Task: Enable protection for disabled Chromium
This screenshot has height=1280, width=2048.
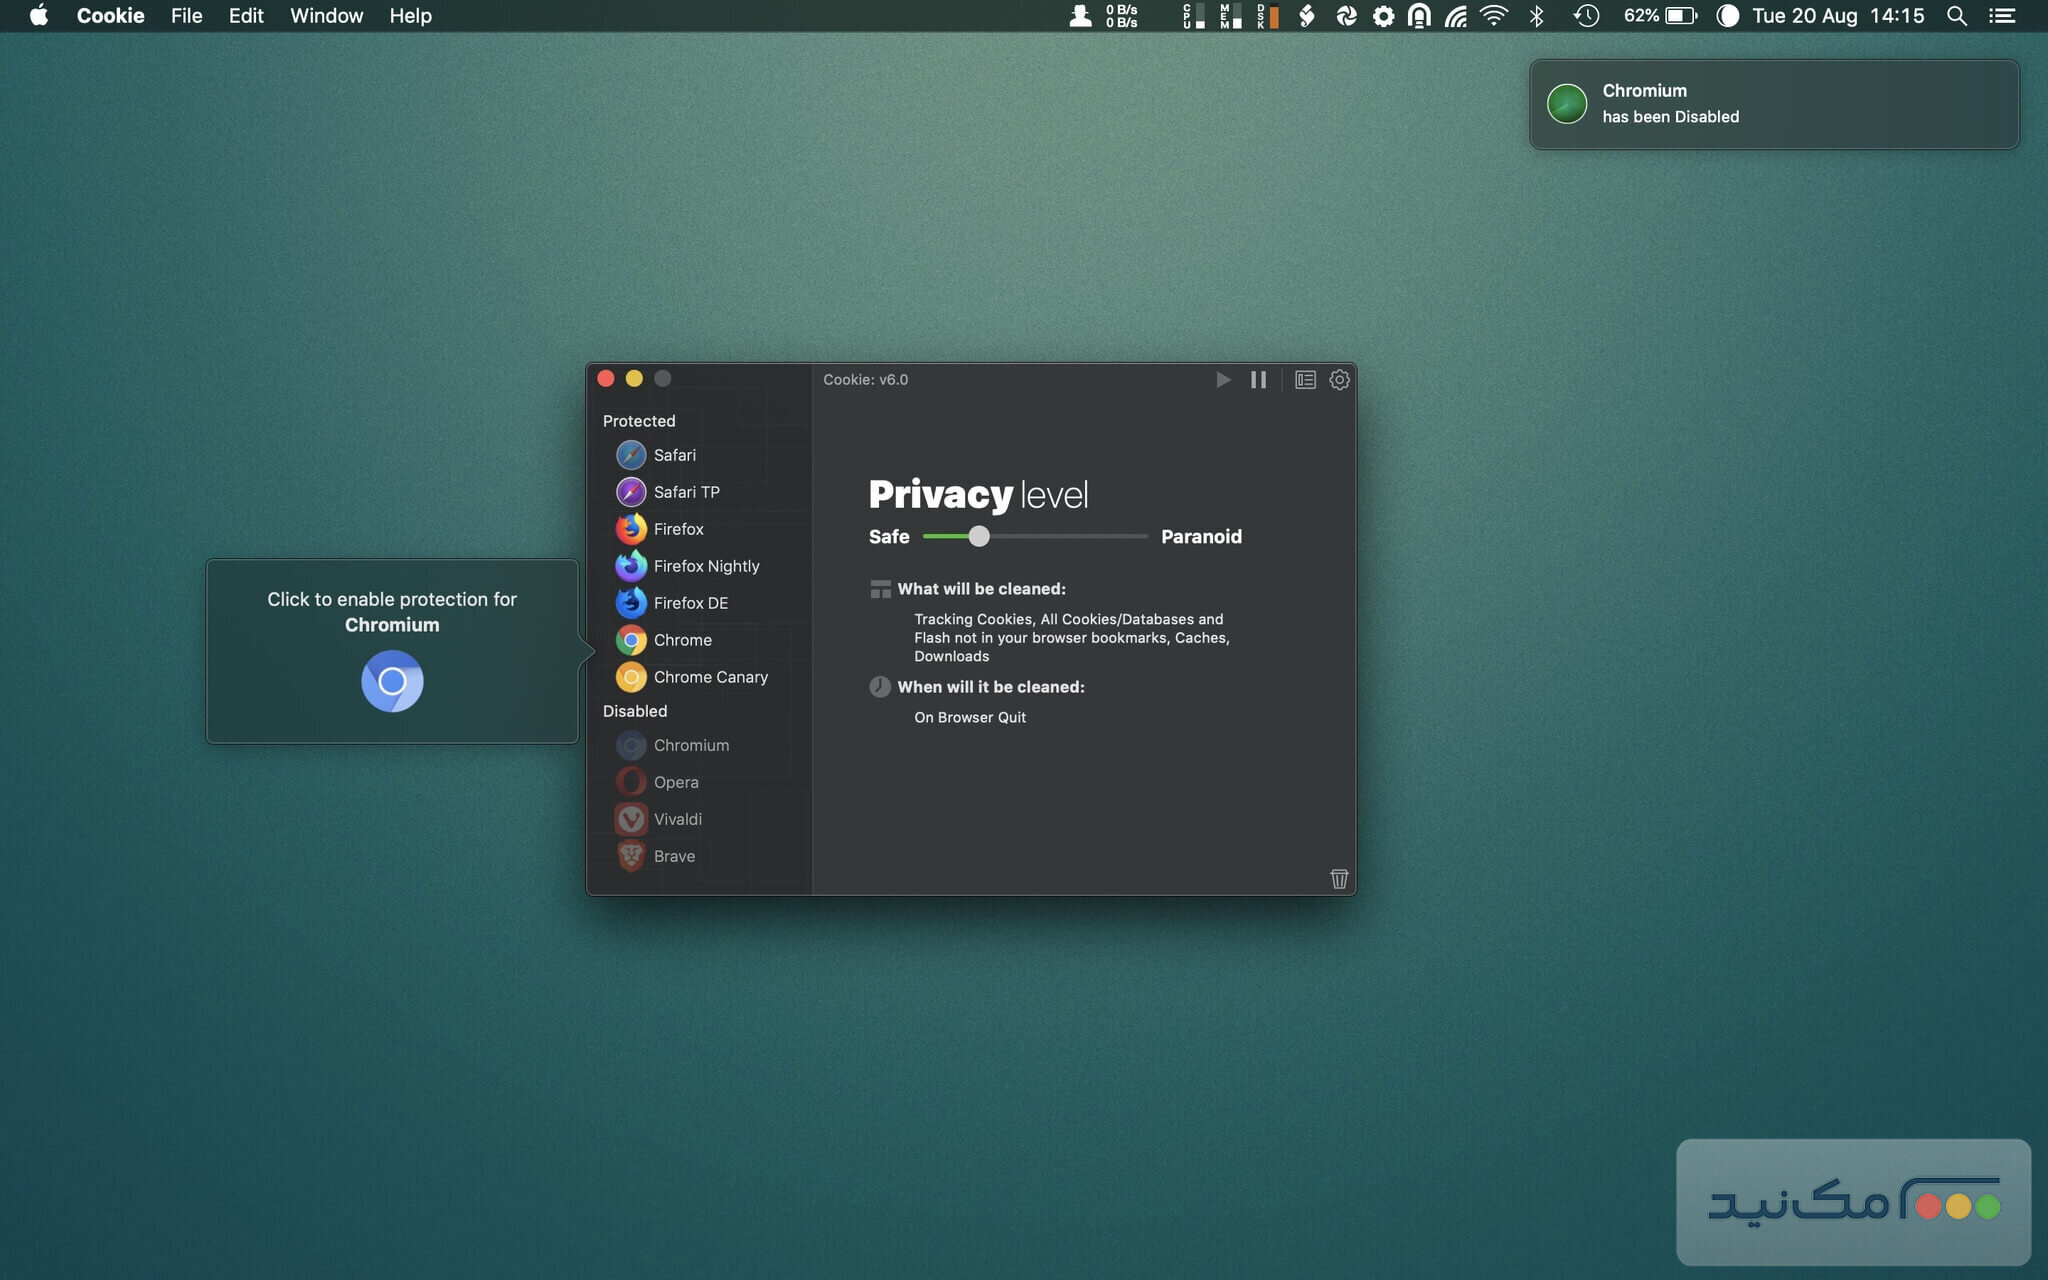Action: [690, 745]
